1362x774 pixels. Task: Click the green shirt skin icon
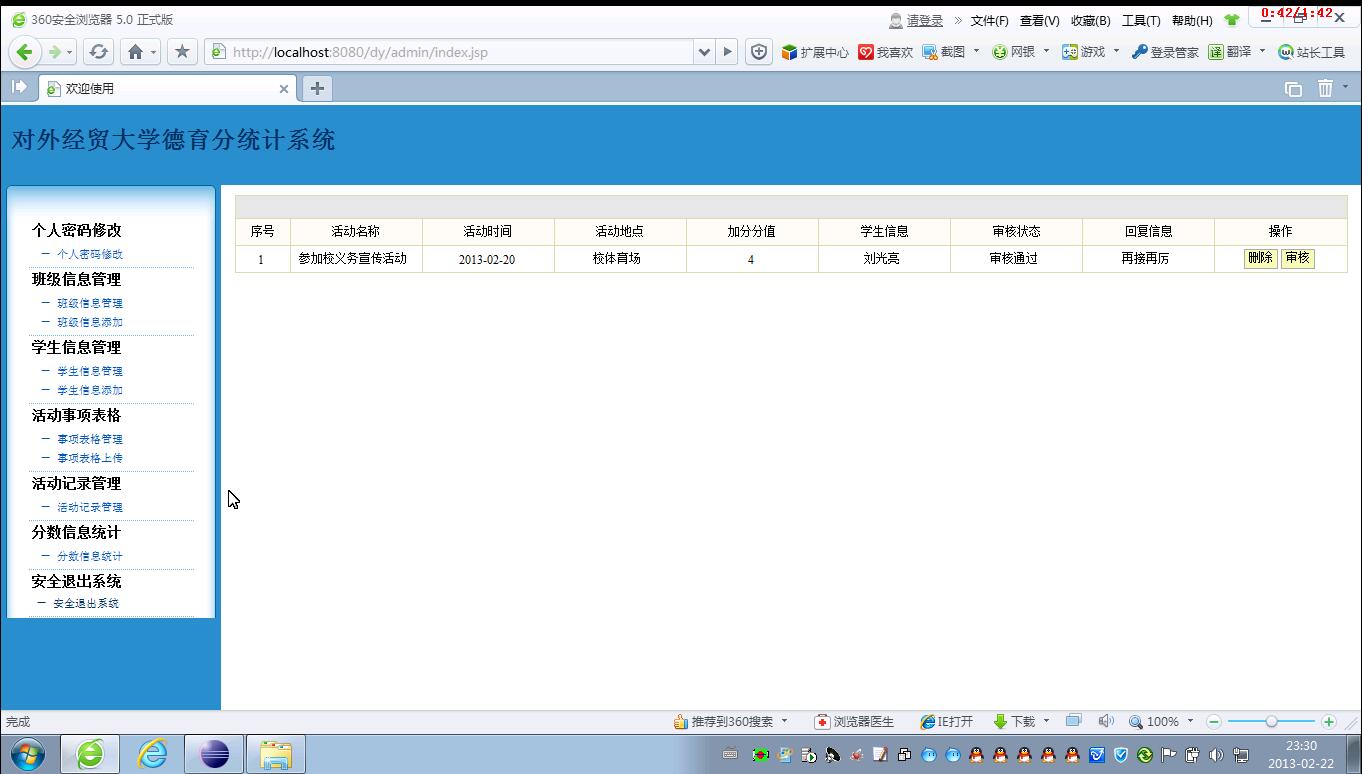tap(1231, 20)
